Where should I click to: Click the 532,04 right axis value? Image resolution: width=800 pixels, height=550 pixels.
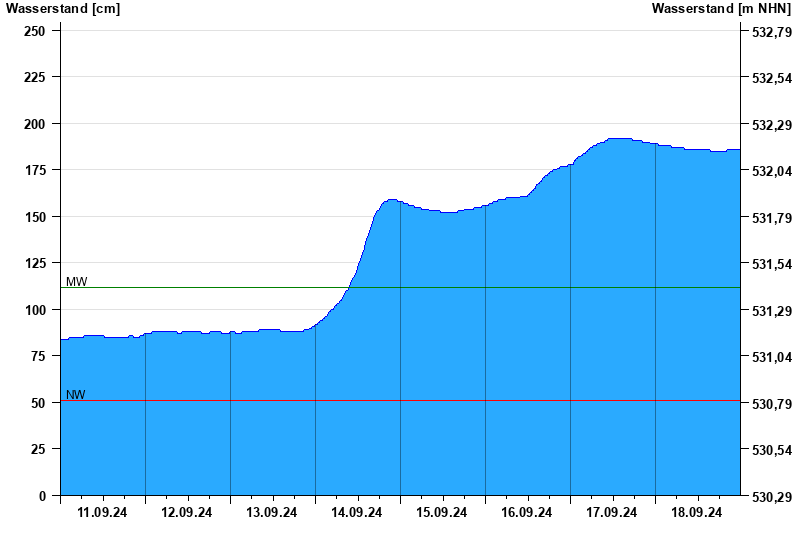(x=772, y=171)
